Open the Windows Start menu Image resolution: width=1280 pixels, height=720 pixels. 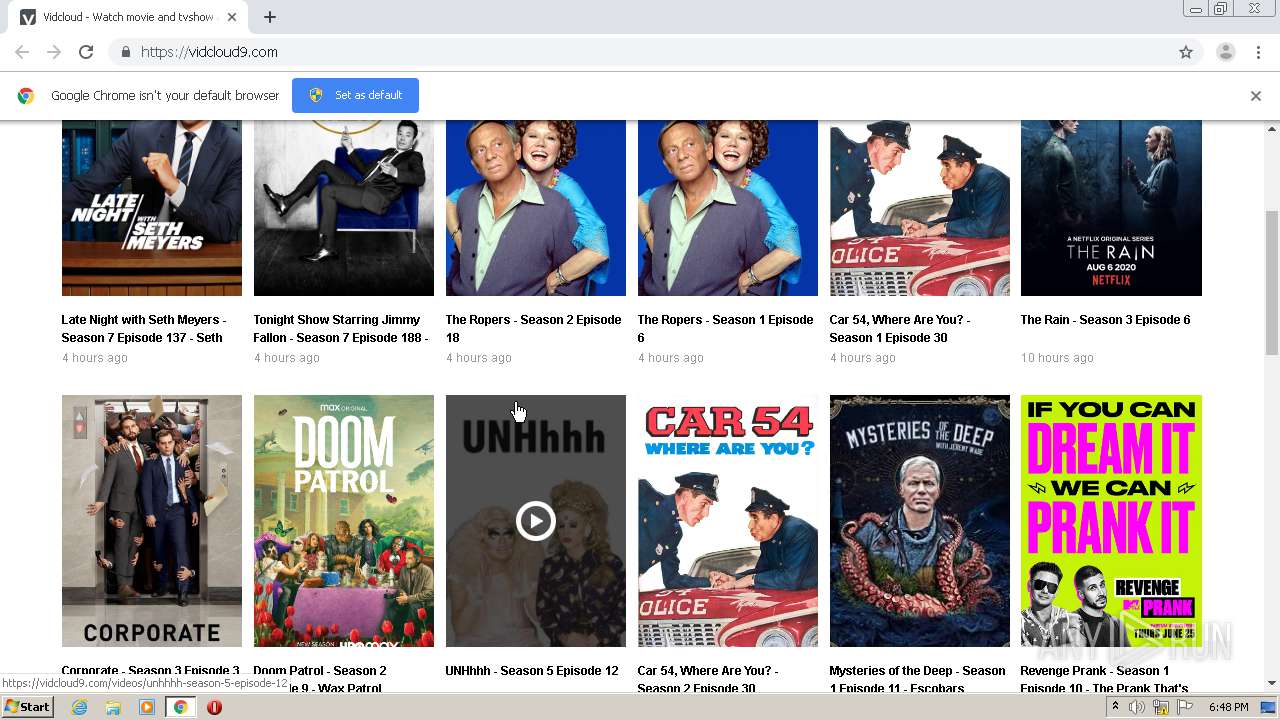(x=27, y=707)
